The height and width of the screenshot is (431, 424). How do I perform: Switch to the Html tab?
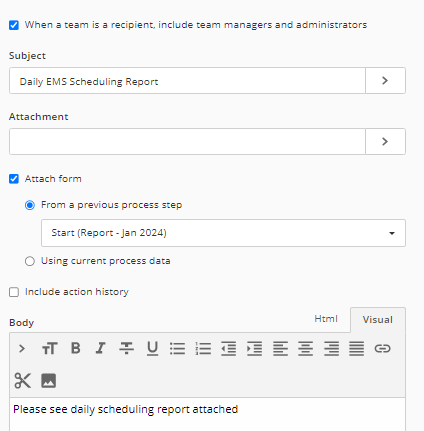(x=326, y=319)
